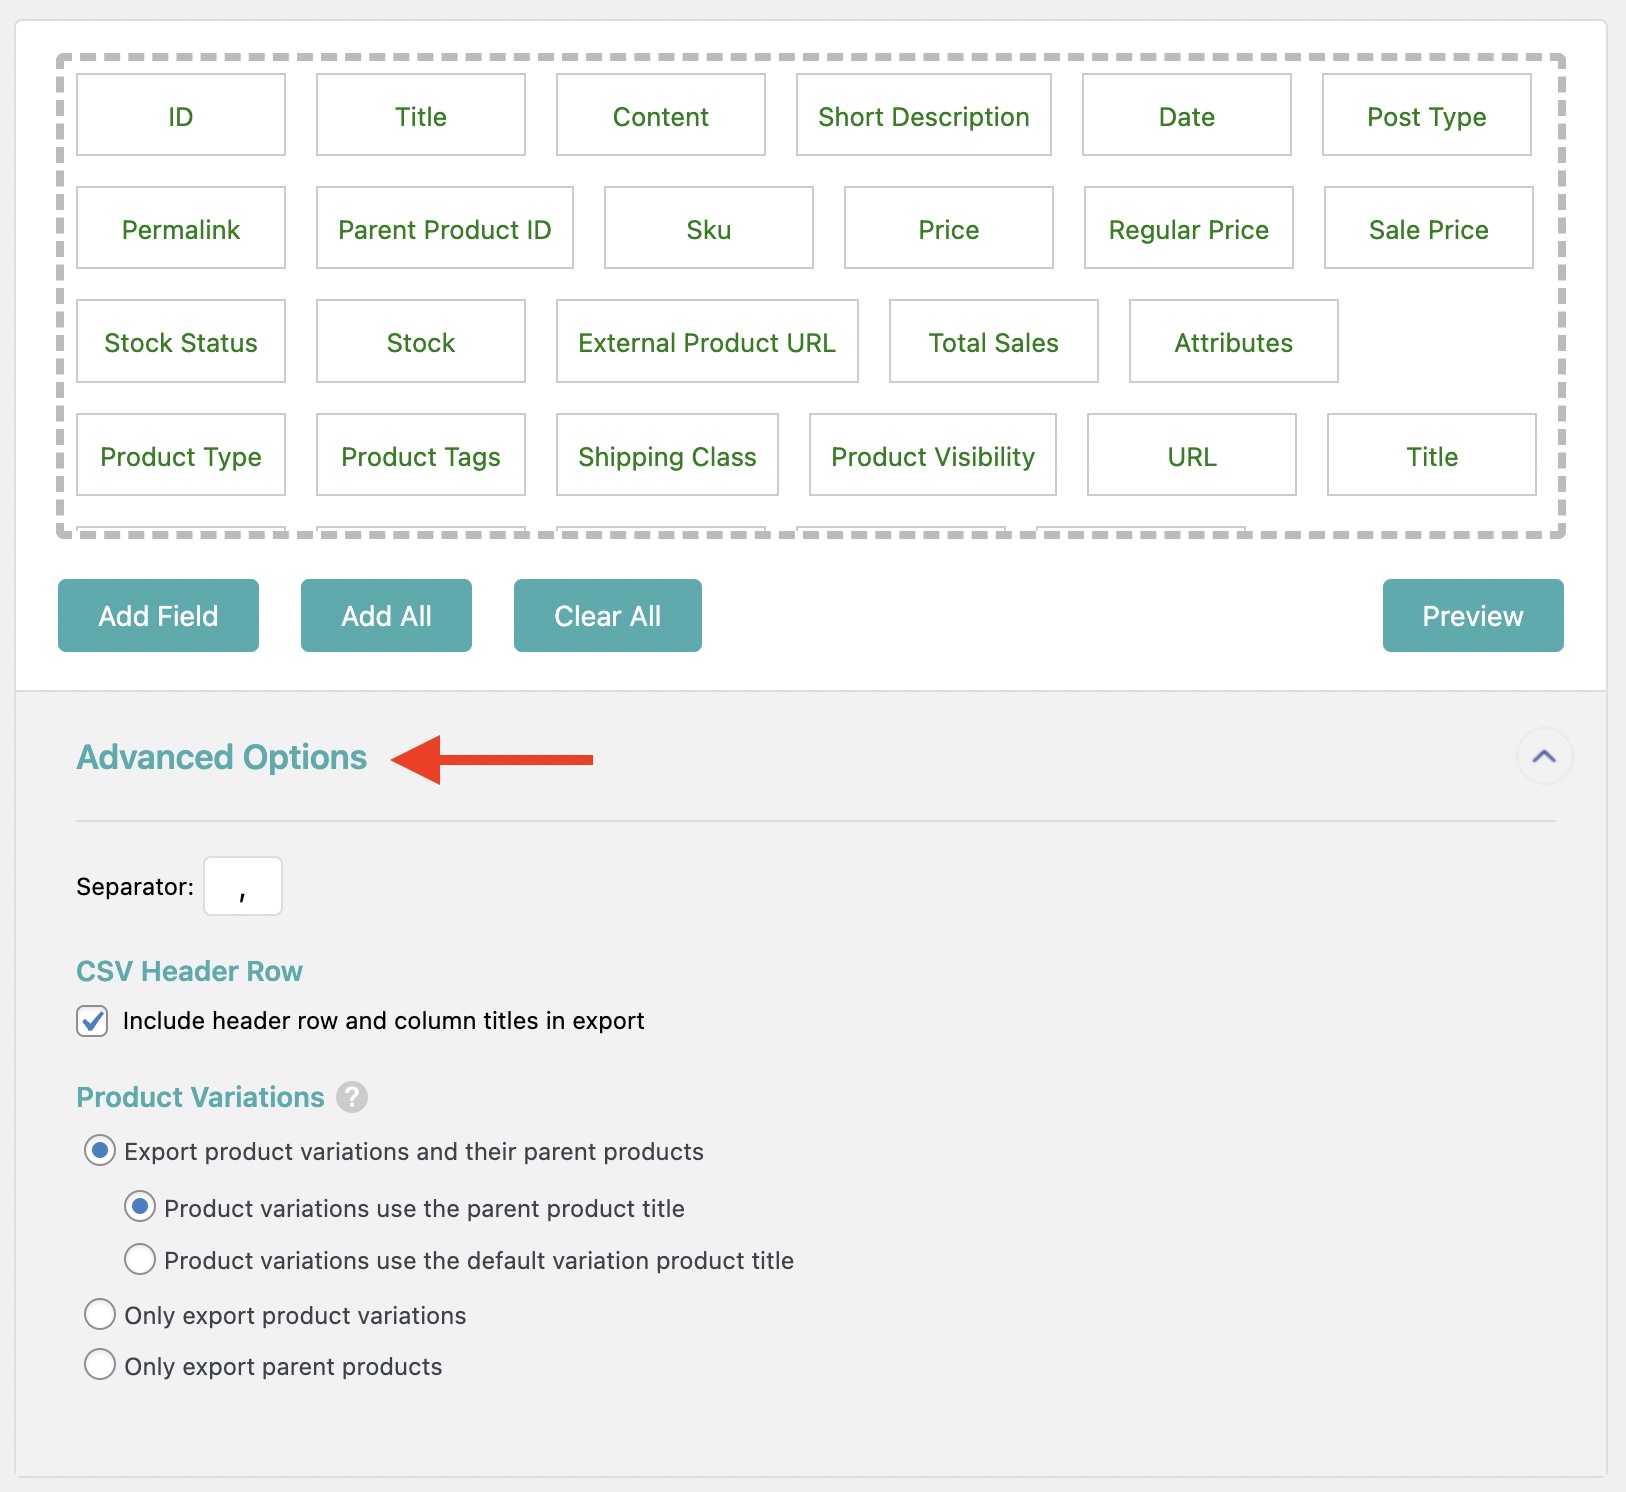Click the Shipping Class field box

point(667,456)
